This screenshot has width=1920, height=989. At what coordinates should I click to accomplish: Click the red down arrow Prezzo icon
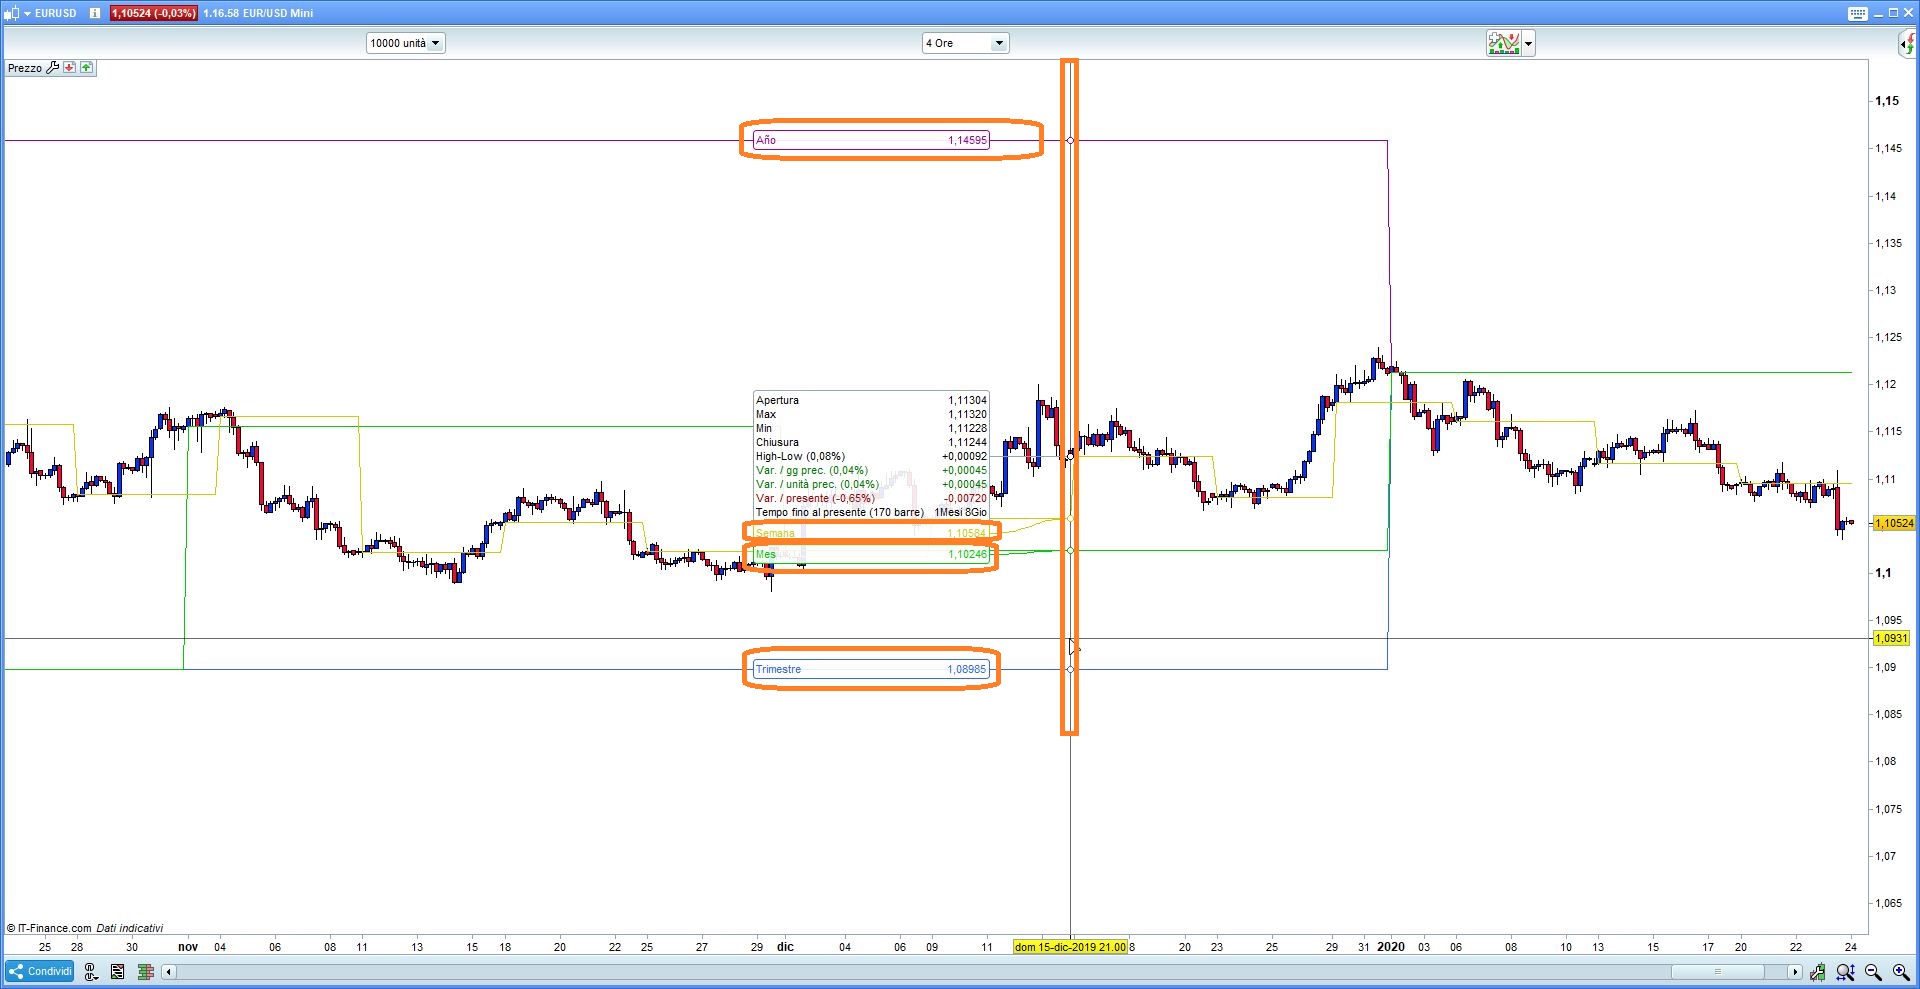click(69, 68)
